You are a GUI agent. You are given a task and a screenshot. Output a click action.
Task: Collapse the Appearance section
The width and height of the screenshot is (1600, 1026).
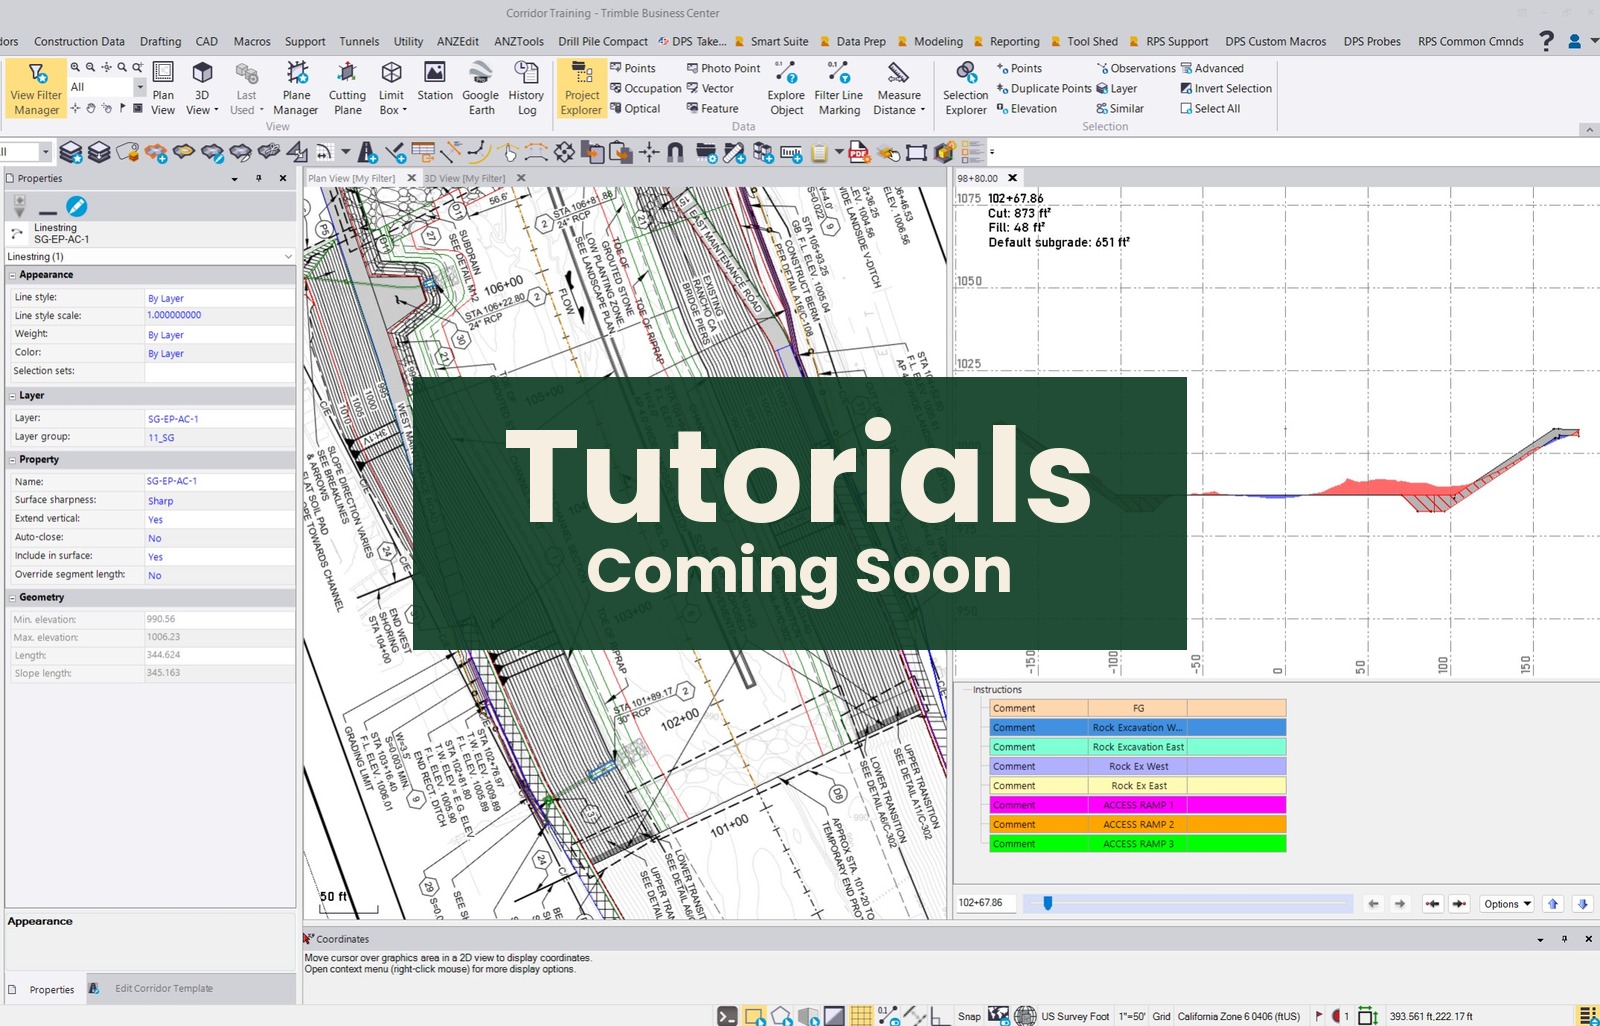(12, 275)
